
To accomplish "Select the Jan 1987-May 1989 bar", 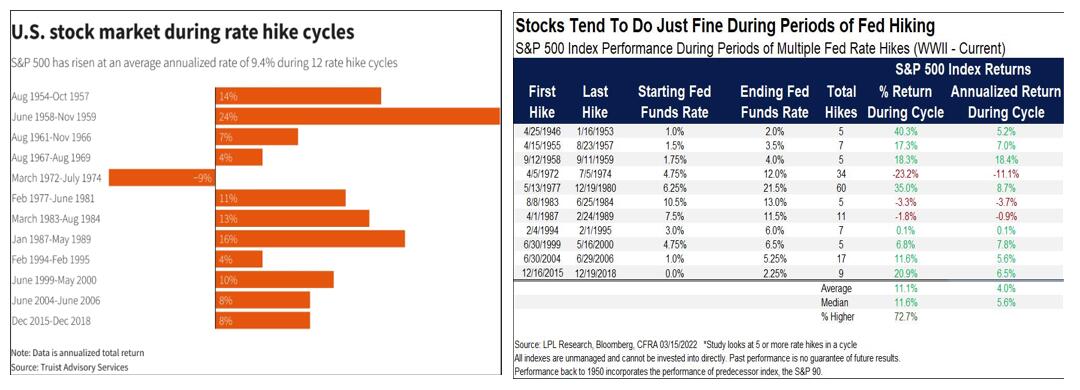I will click(x=309, y=239).
